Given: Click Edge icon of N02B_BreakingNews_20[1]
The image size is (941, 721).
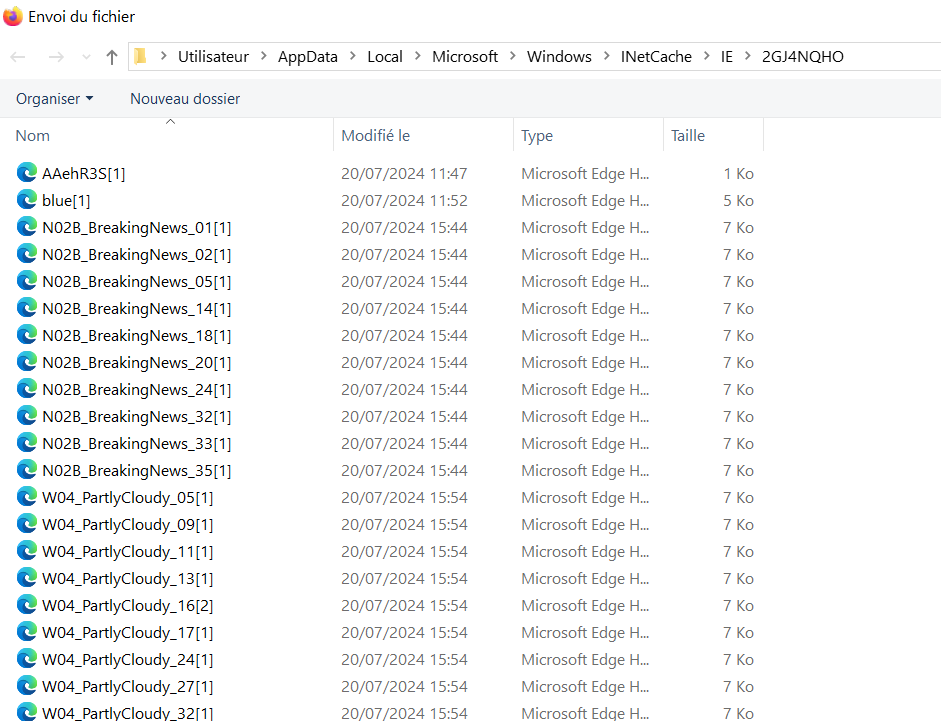Looking at the screenshot, I should pos(27,362).
